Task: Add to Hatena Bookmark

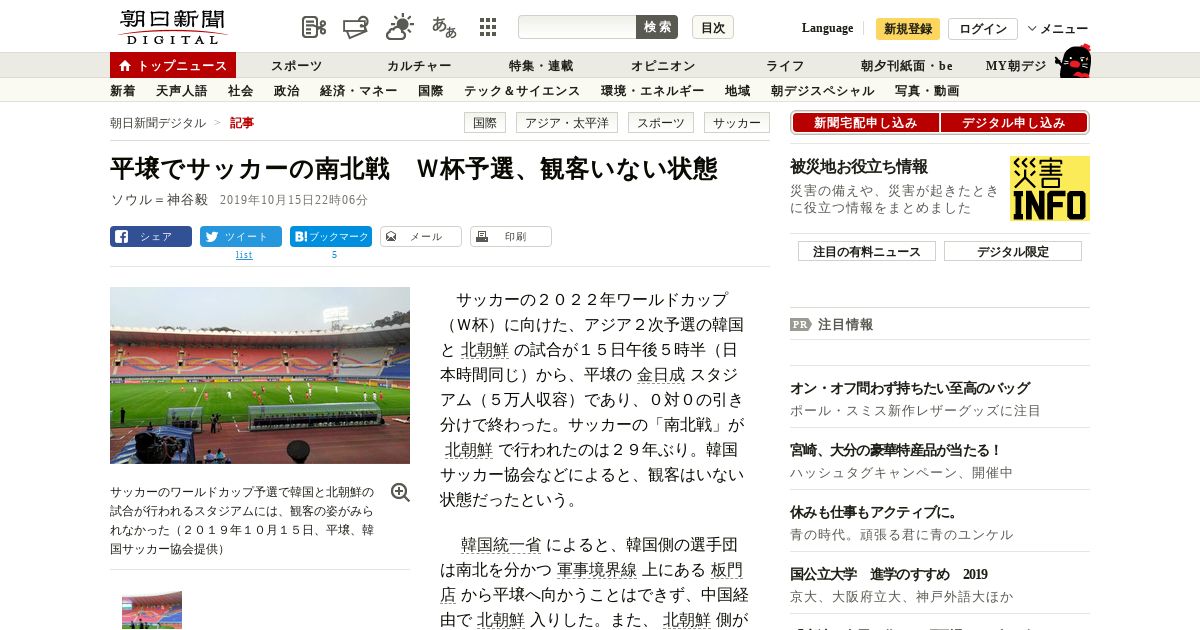Action: tap(331, 237)
